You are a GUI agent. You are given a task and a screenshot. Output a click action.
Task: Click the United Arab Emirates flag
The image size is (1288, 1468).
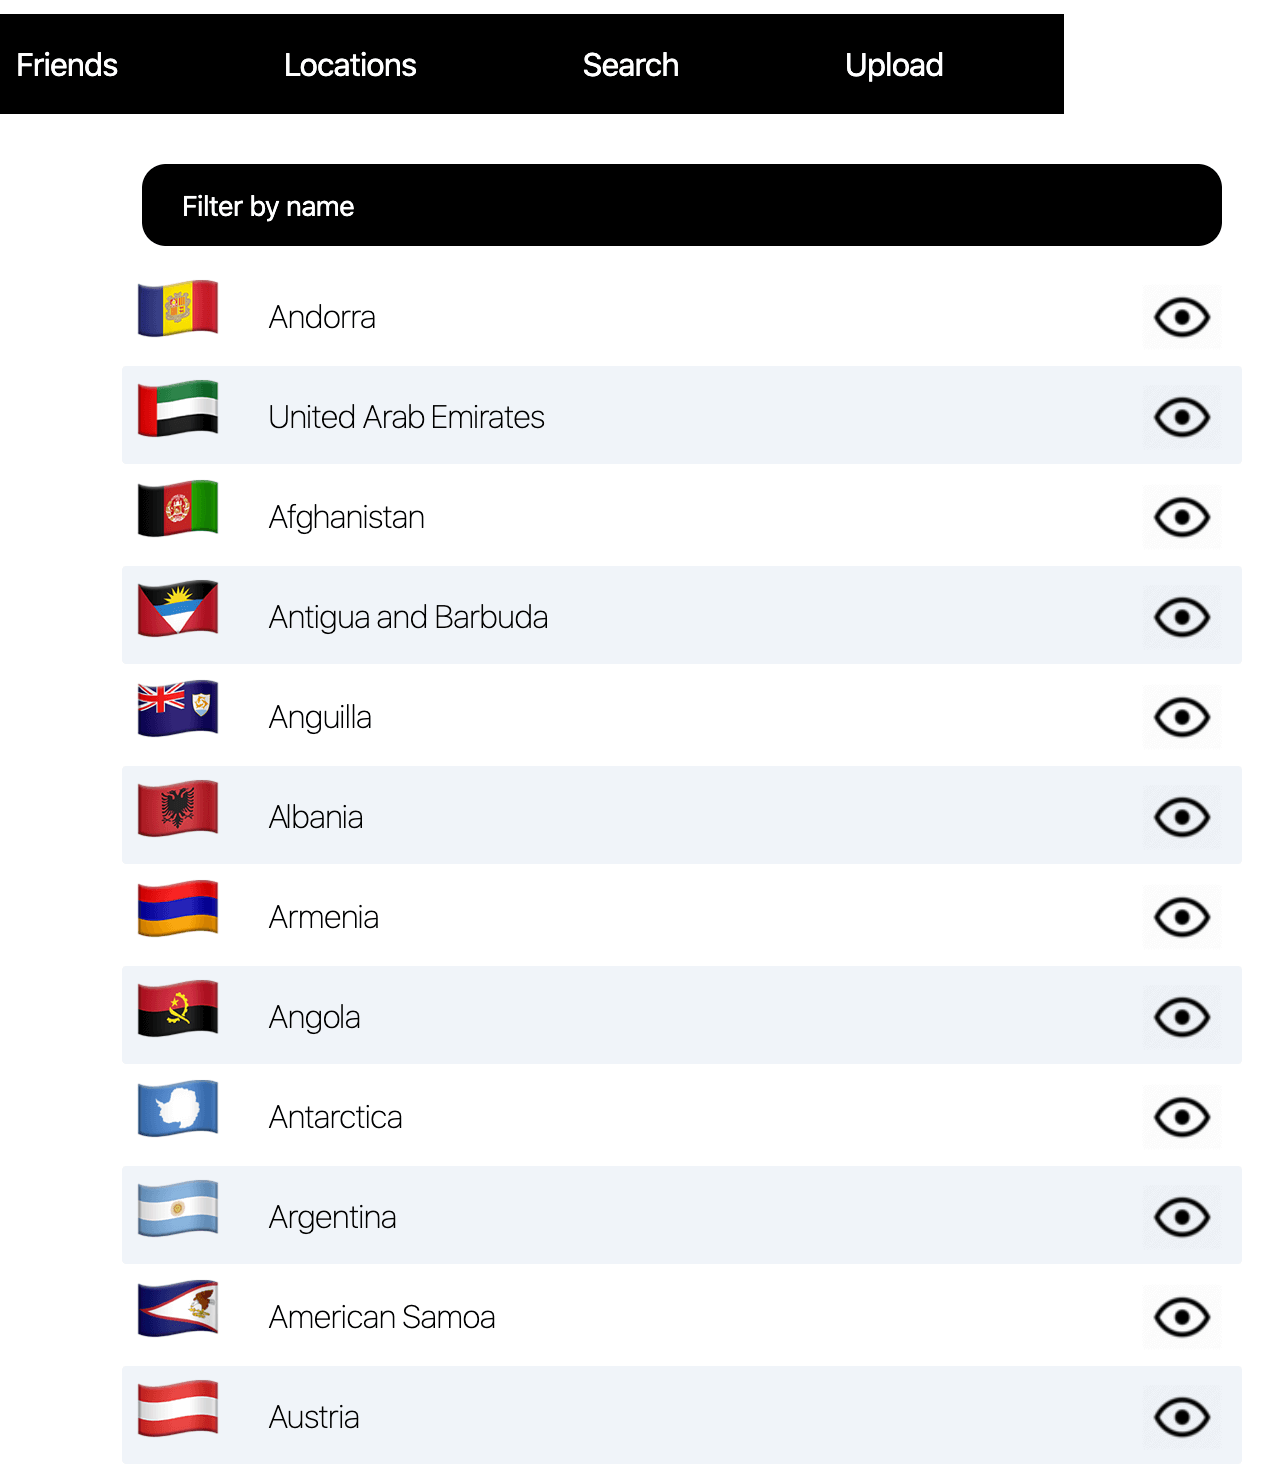[178, 408]
